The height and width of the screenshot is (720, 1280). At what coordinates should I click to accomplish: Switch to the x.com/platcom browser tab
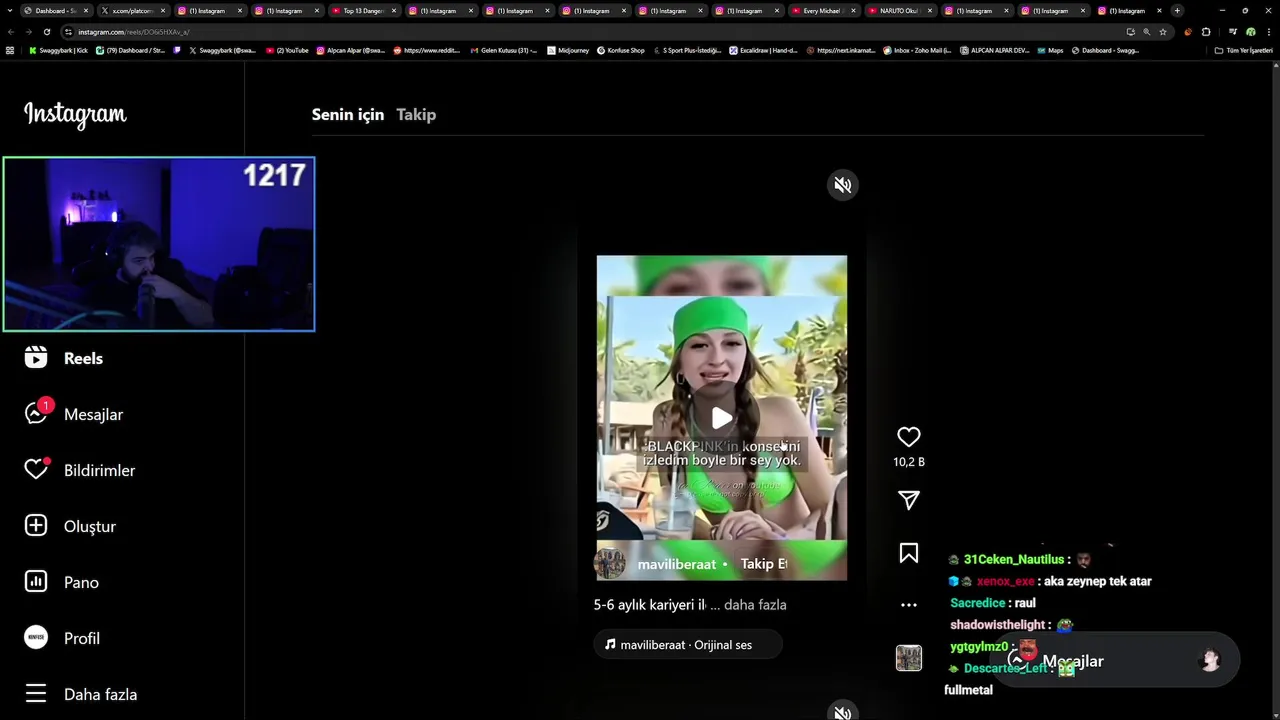click(x=134, y=11)
